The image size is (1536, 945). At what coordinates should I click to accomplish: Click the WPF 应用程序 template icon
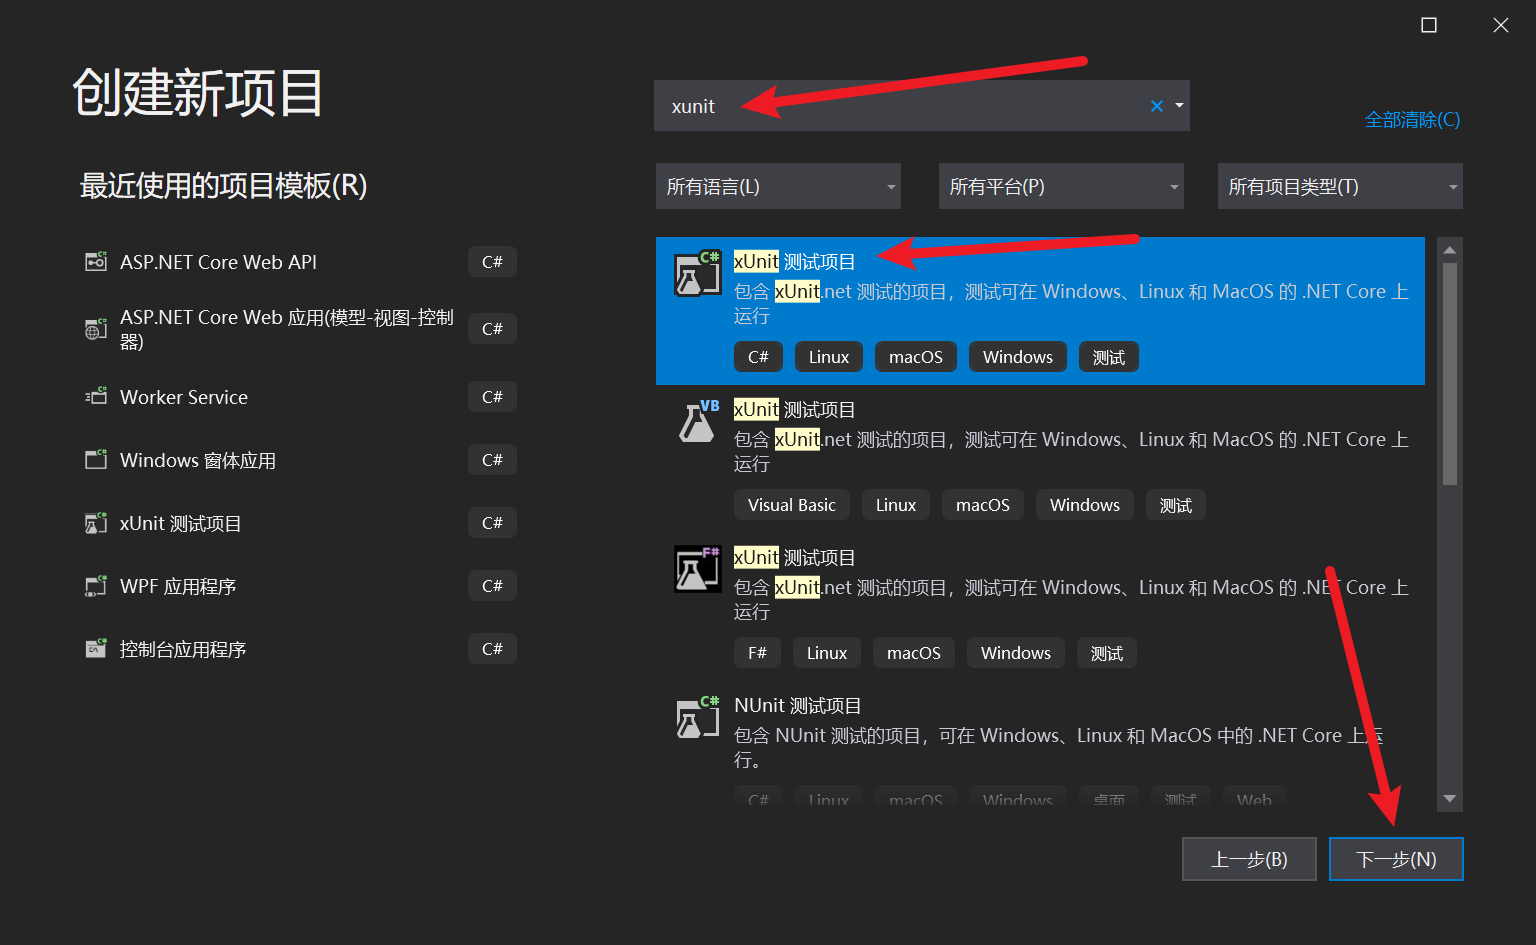[96, 586]
